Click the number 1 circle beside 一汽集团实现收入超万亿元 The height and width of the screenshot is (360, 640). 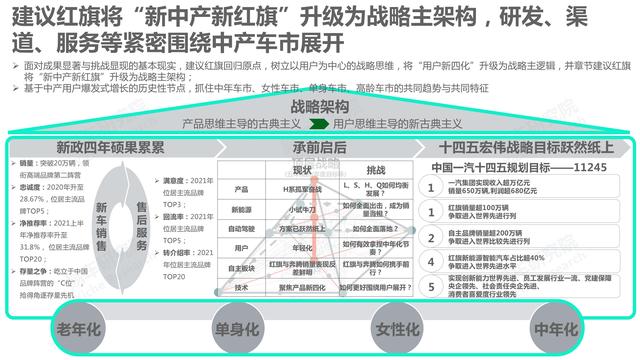click(x=431, y=187)
